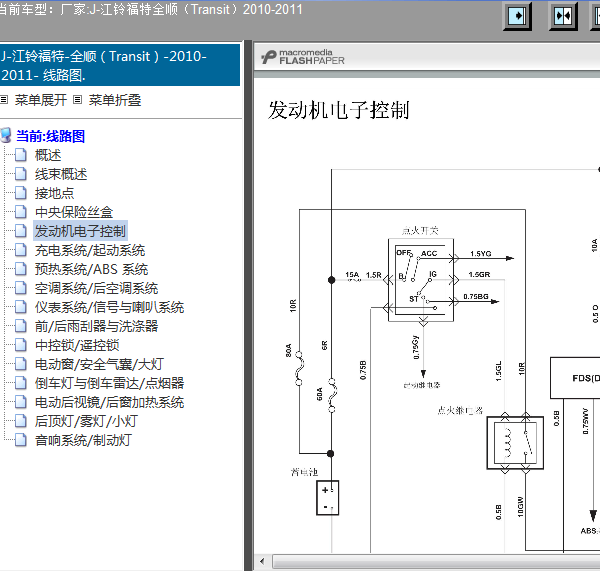This screenshot has height=571, width=600.
Task: Click the page icon next to 中央保险丝盒
Action: (x=21, y=212)
